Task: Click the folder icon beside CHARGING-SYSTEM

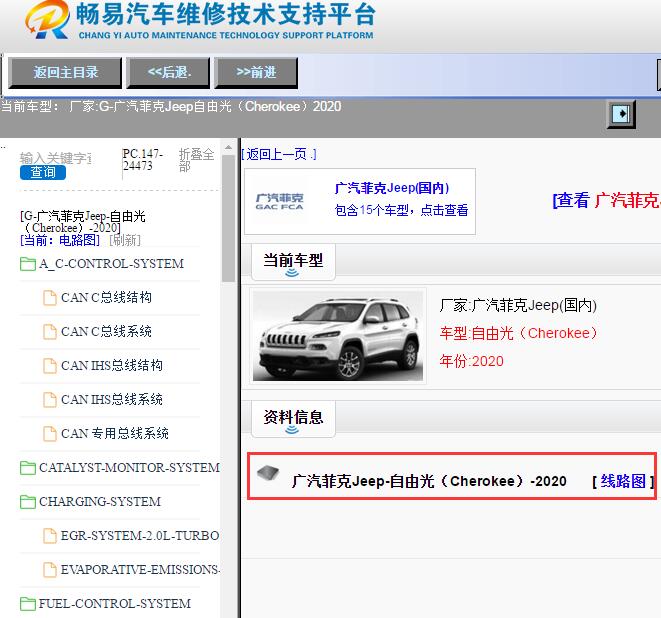Action: coord(28,502)
